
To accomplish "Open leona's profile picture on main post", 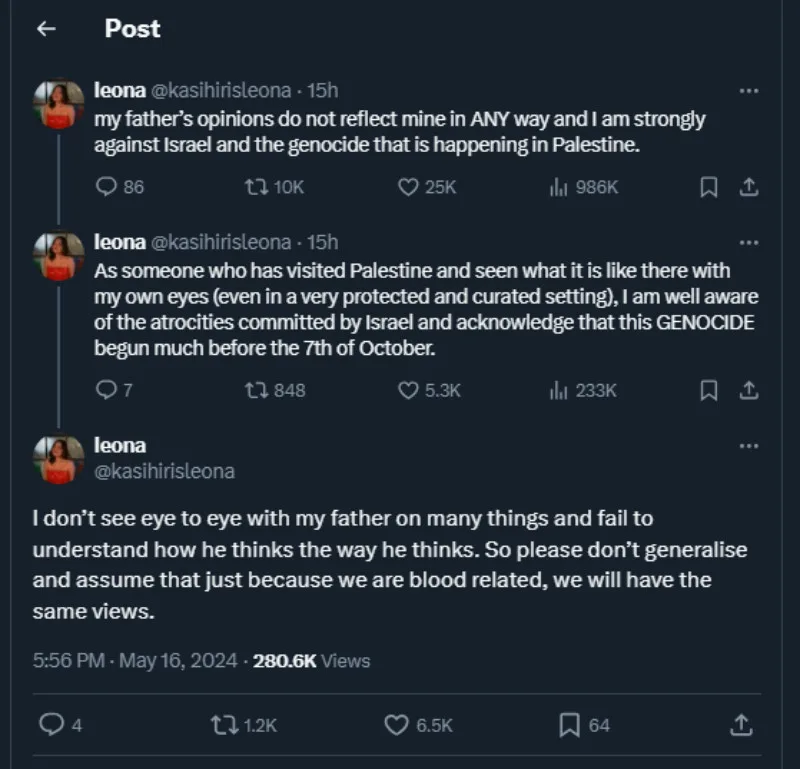I will pos(59,459).
